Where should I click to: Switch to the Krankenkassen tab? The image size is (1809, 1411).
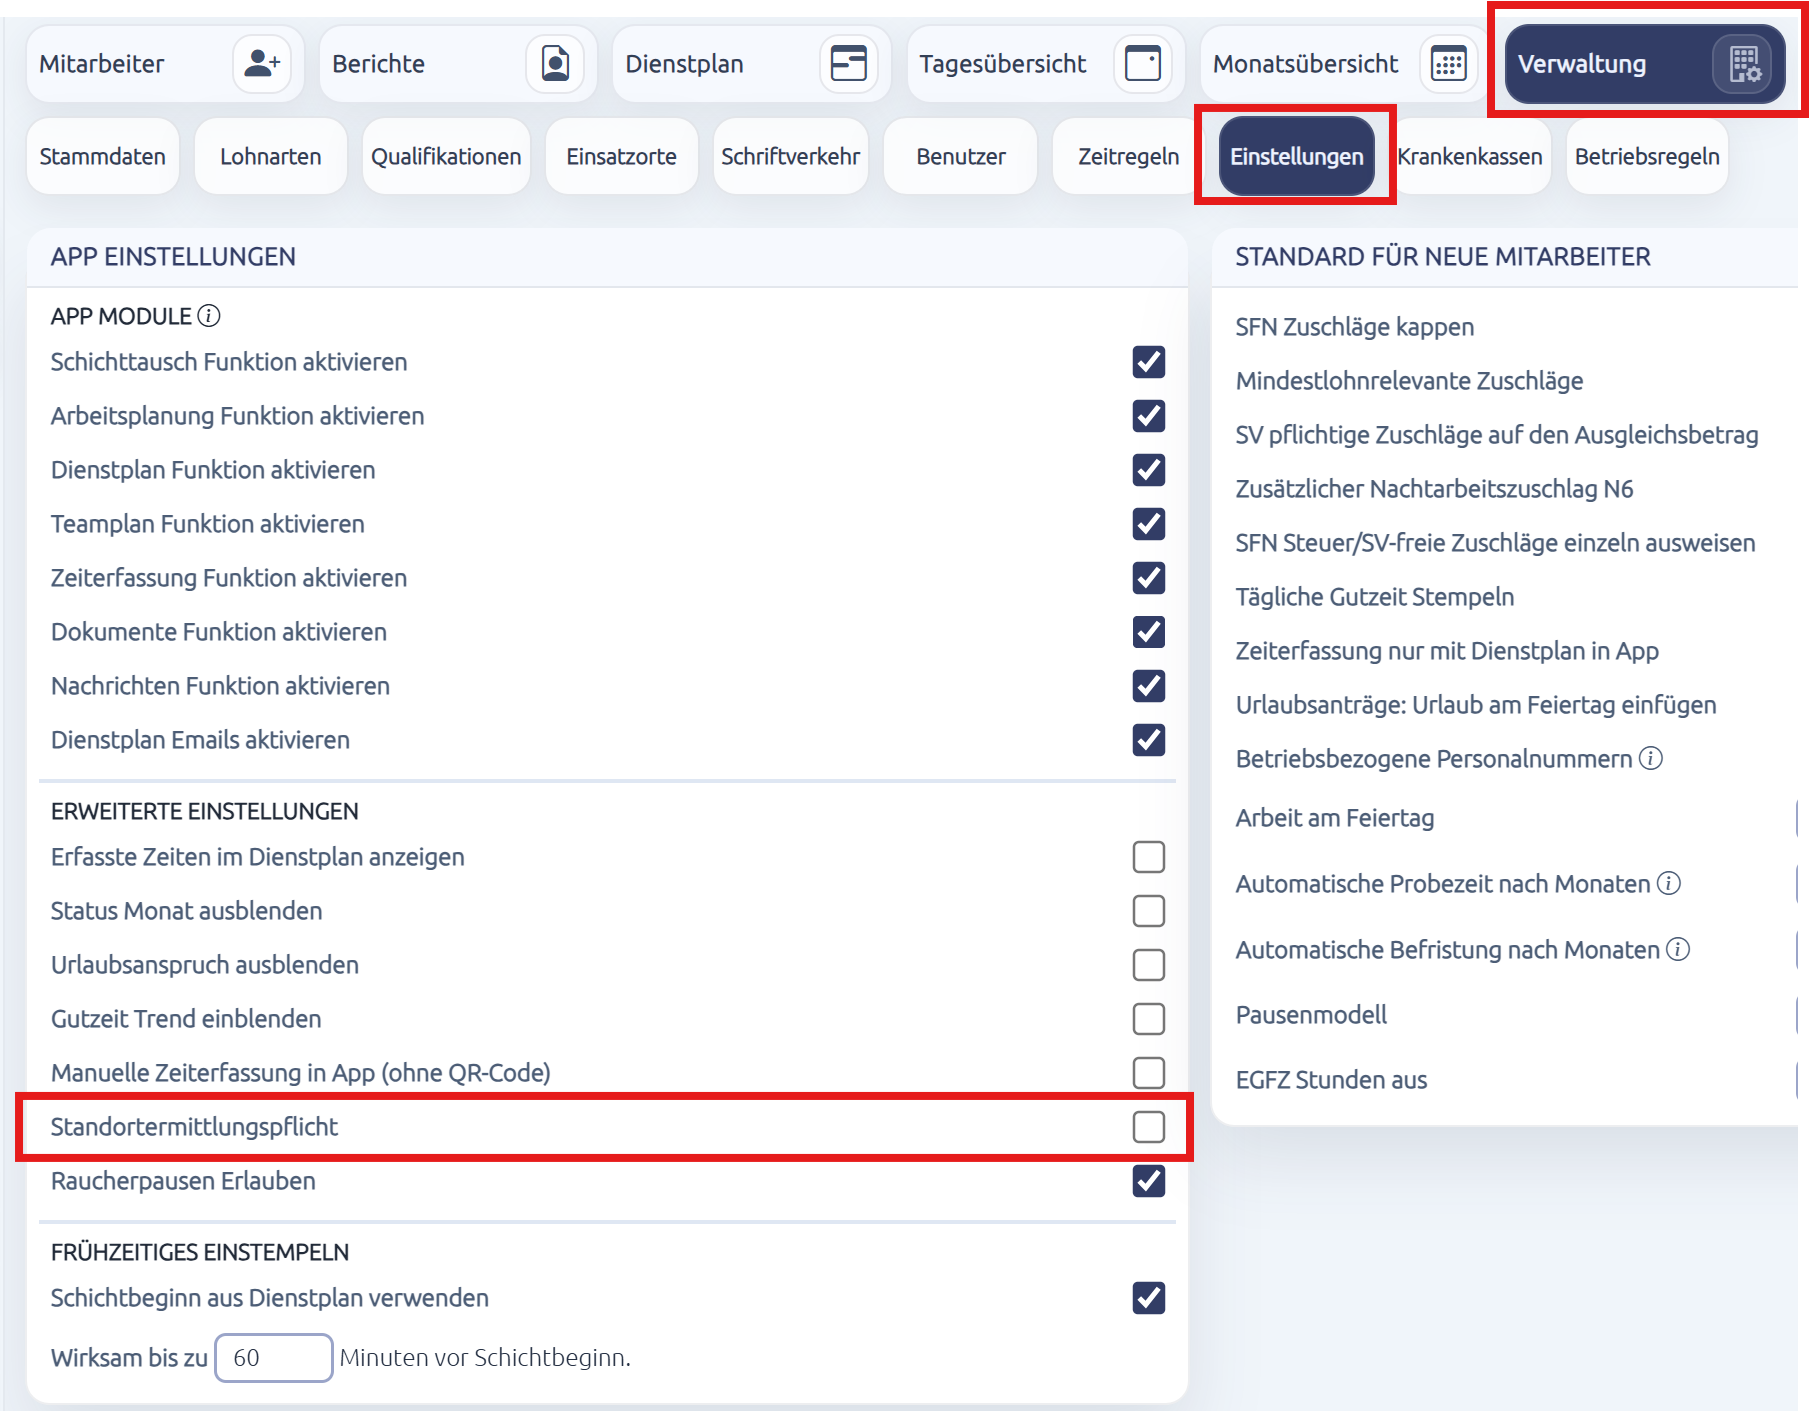pyautogui.click(x=1470, y=157)
